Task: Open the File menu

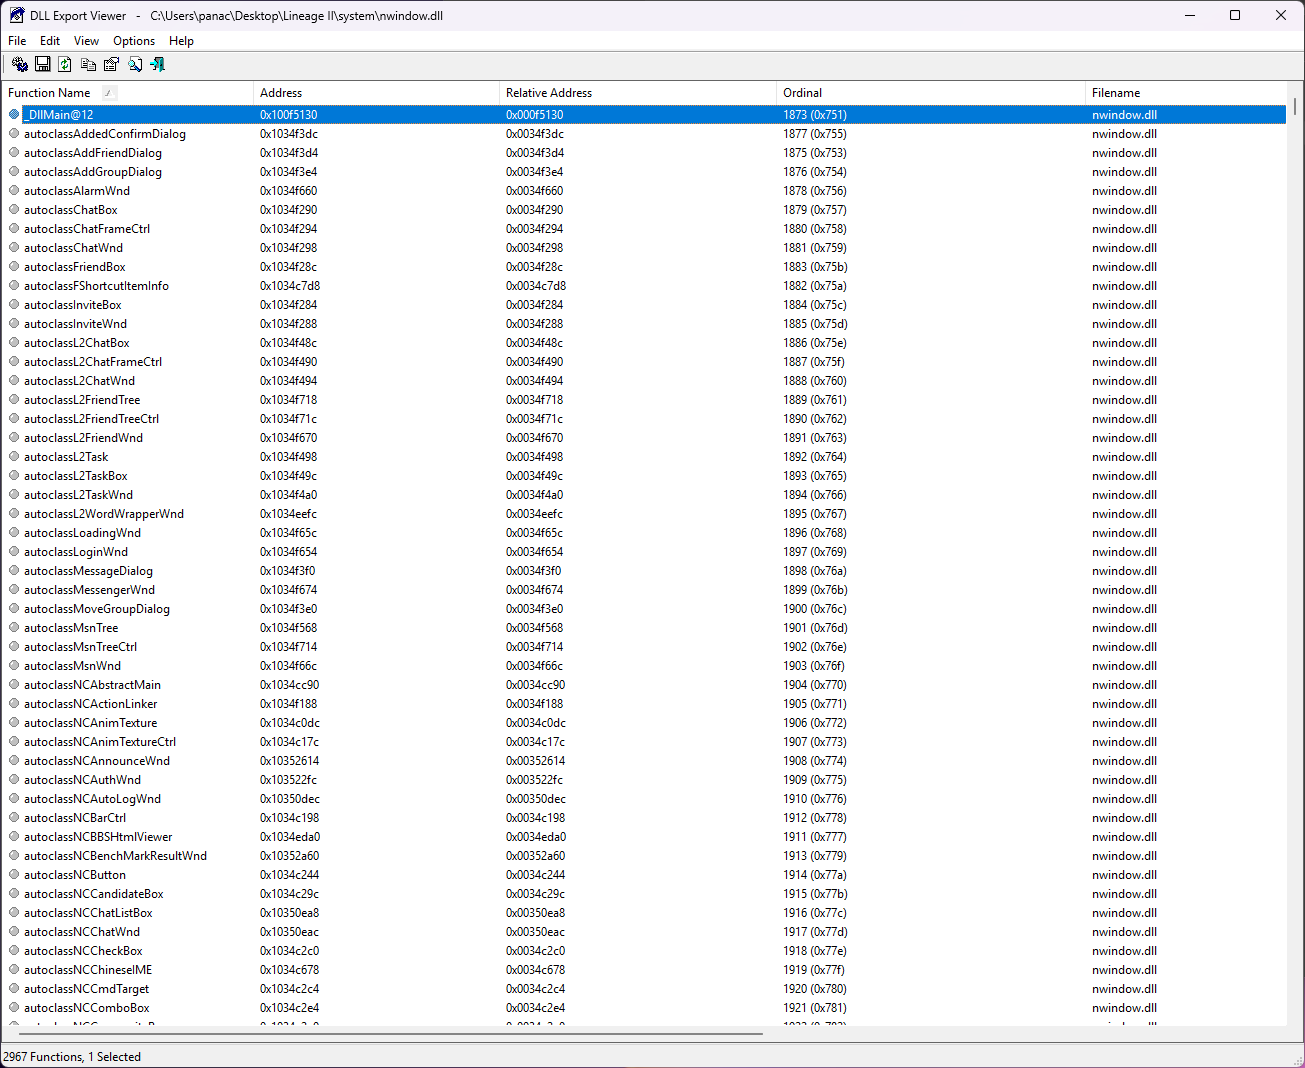Action: coord(17,41)
